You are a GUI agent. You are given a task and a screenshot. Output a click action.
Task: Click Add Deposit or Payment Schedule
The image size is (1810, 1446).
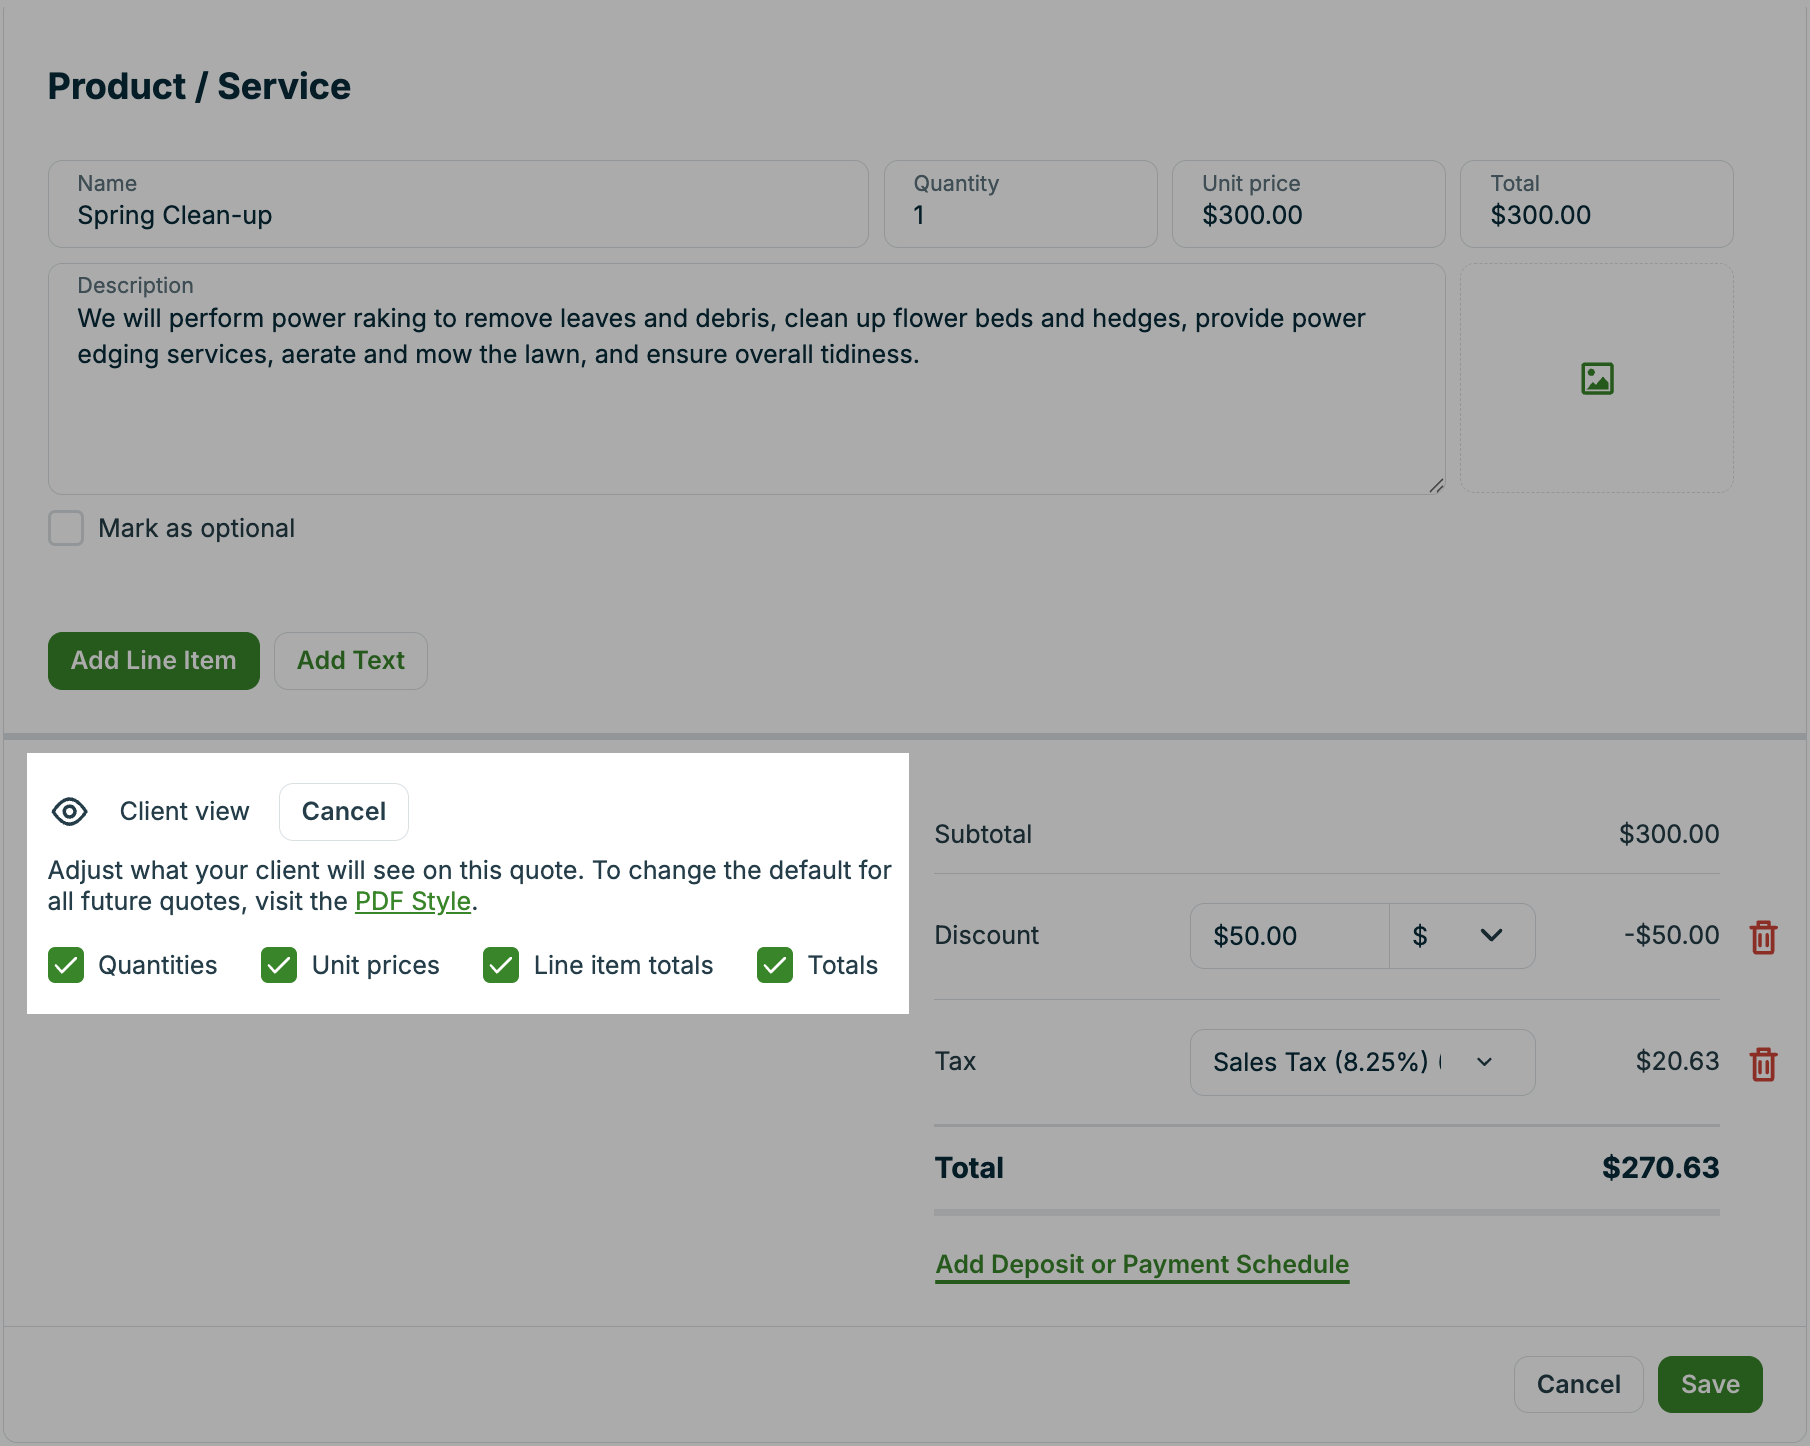point(1141,1264)
